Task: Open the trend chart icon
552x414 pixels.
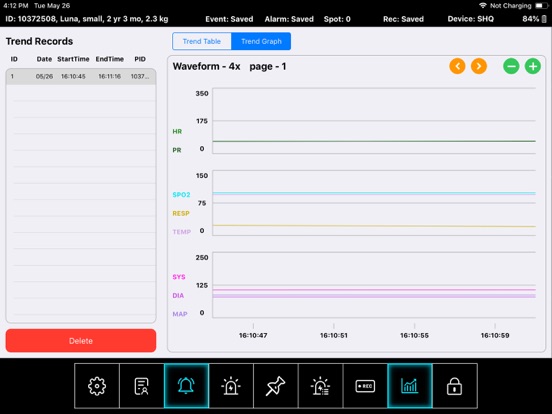Action: coord(410,386)
